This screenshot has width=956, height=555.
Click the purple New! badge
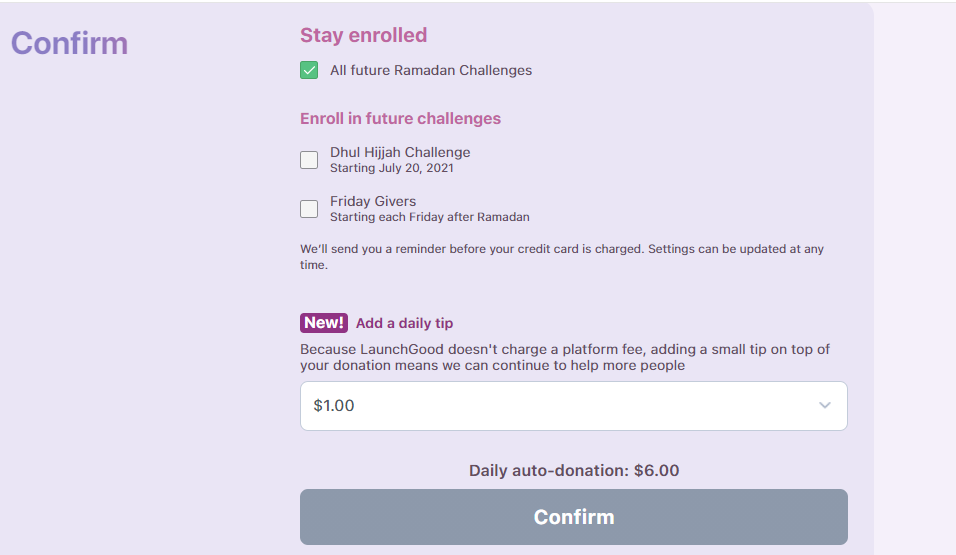324,323
